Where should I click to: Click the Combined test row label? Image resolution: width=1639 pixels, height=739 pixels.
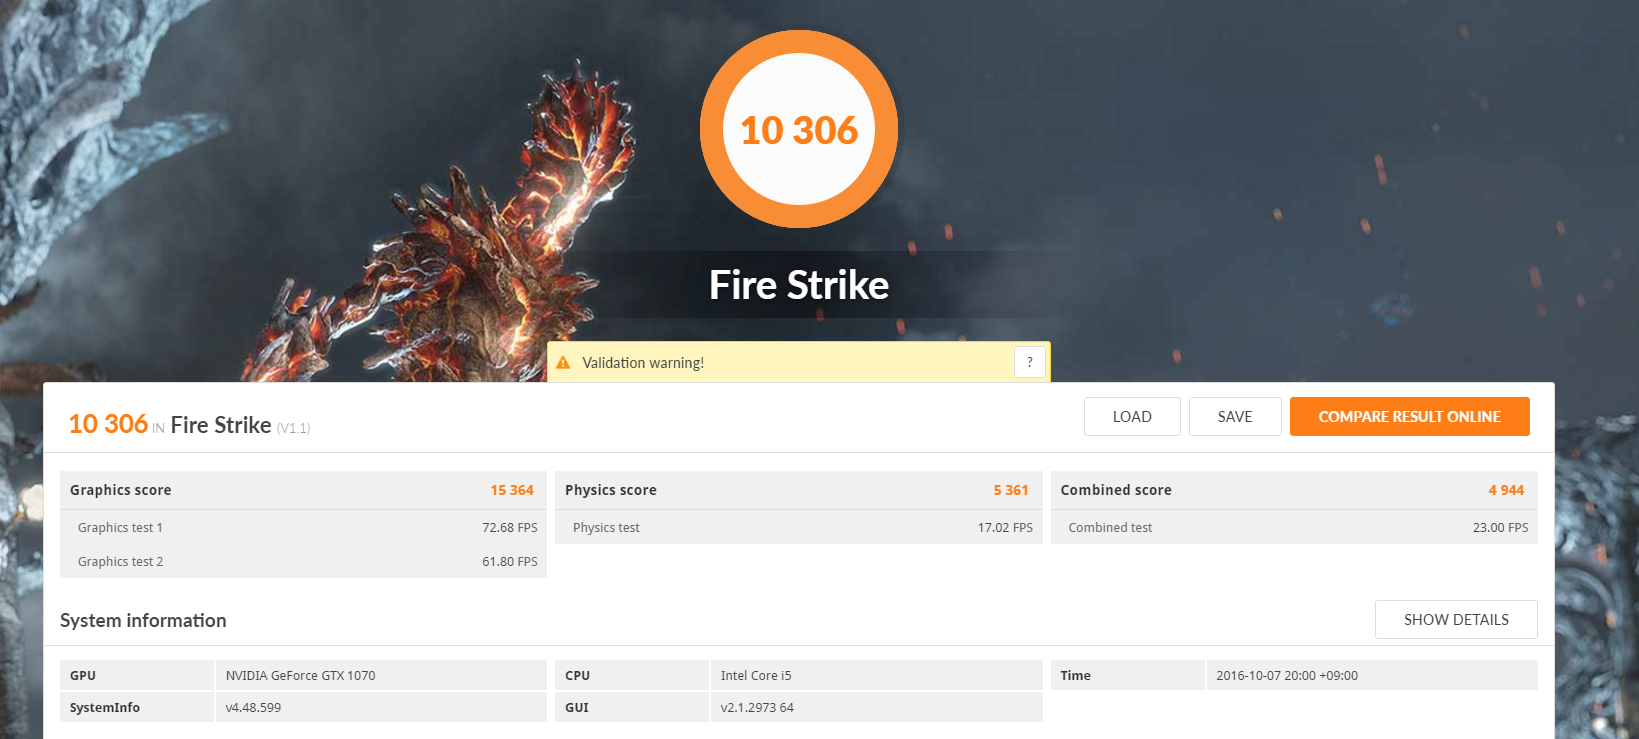(1110, 528)
